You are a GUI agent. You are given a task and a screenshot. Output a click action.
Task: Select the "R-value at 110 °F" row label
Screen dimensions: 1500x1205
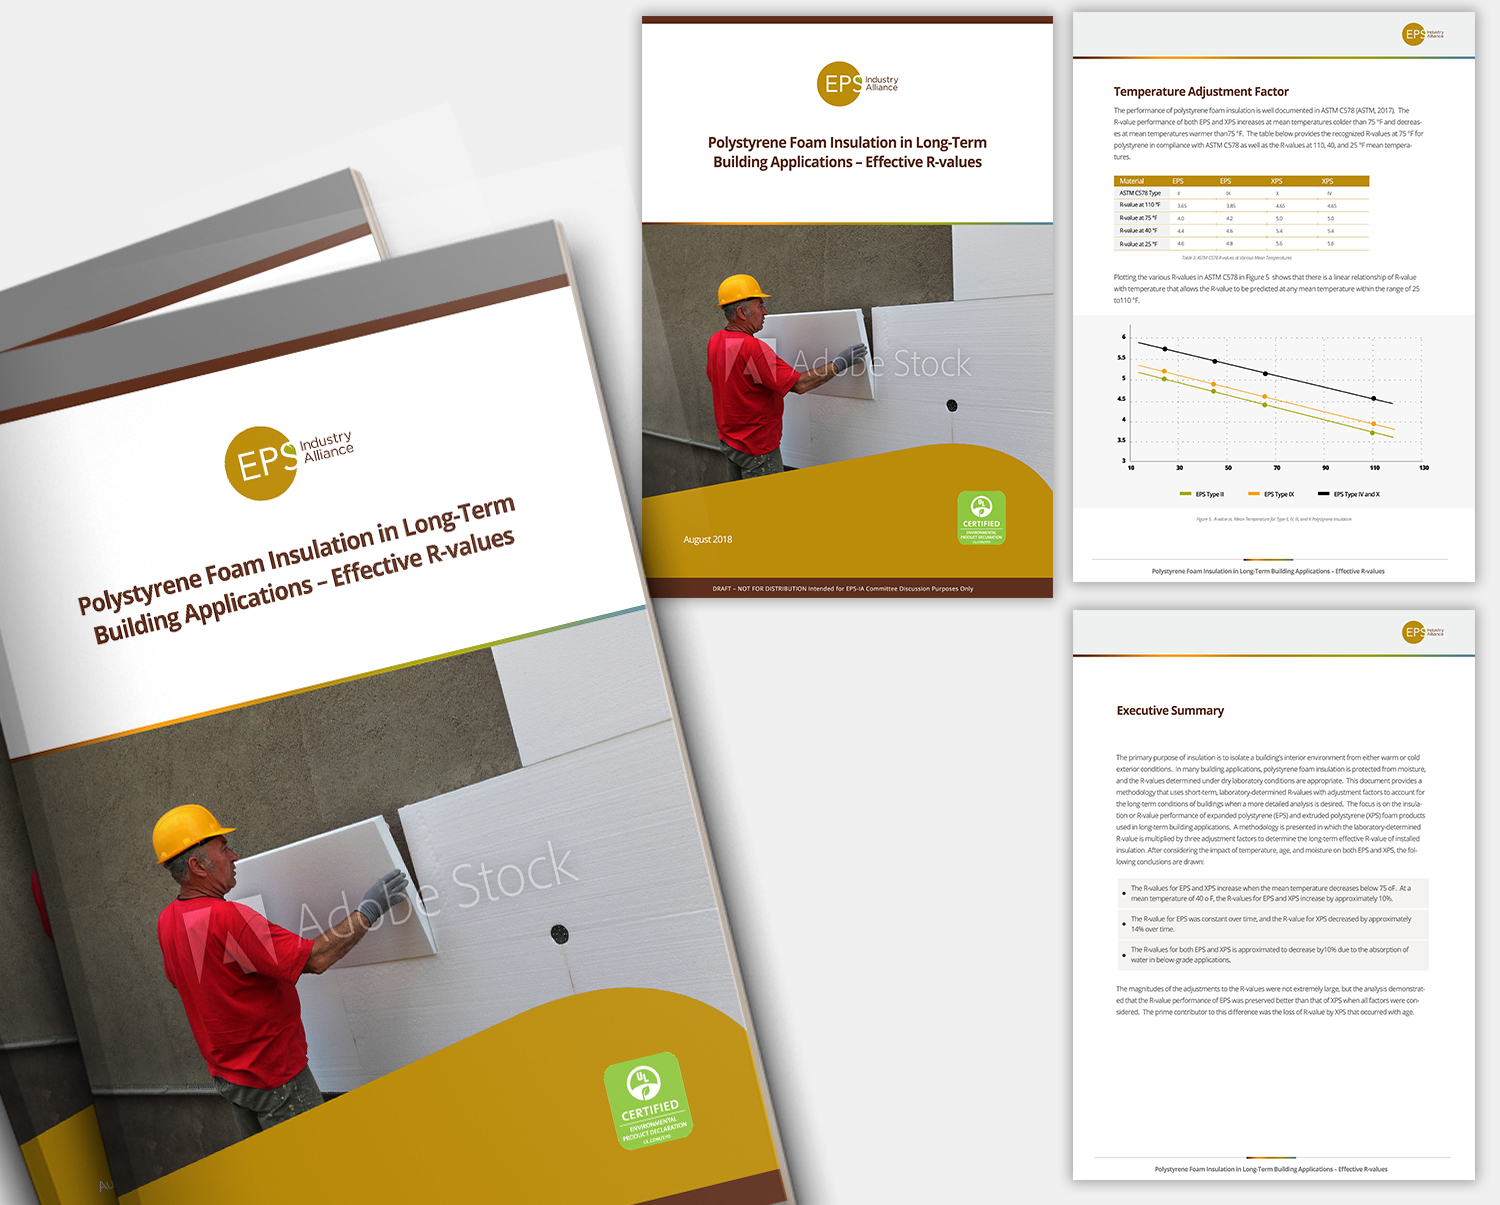(1140, 205)
